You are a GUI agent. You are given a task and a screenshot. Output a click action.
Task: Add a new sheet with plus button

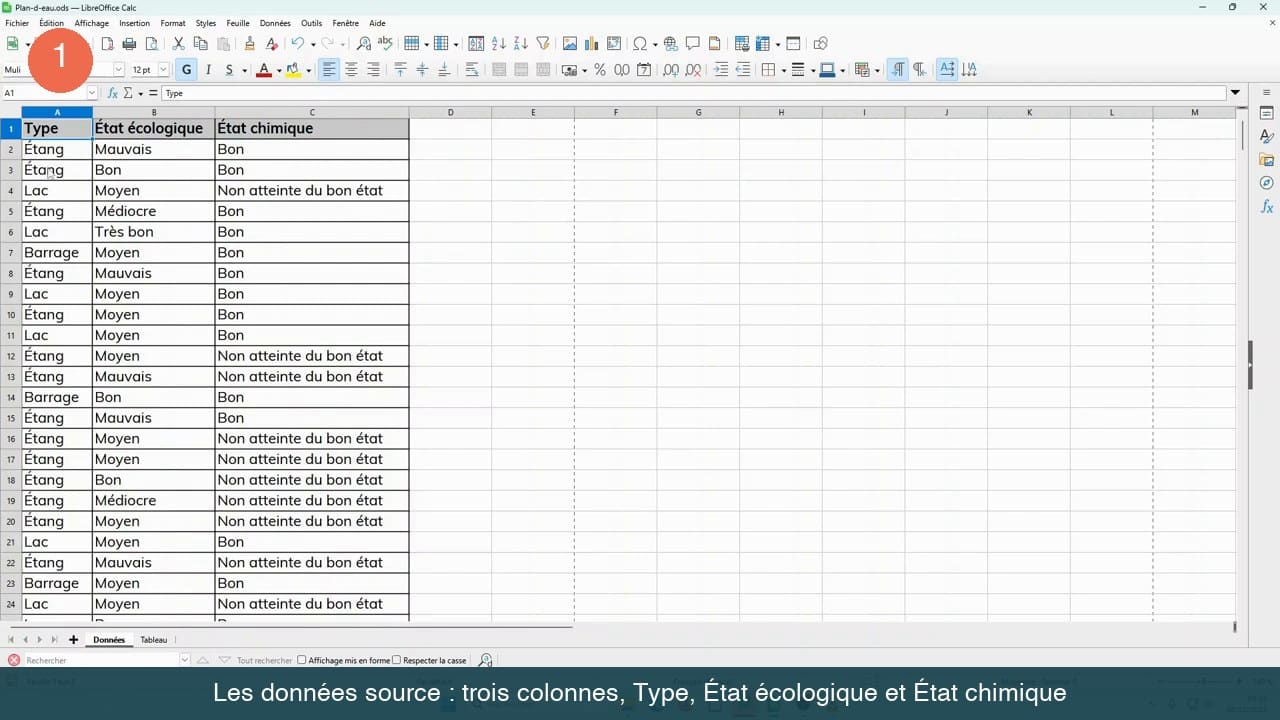coord(73,640)
